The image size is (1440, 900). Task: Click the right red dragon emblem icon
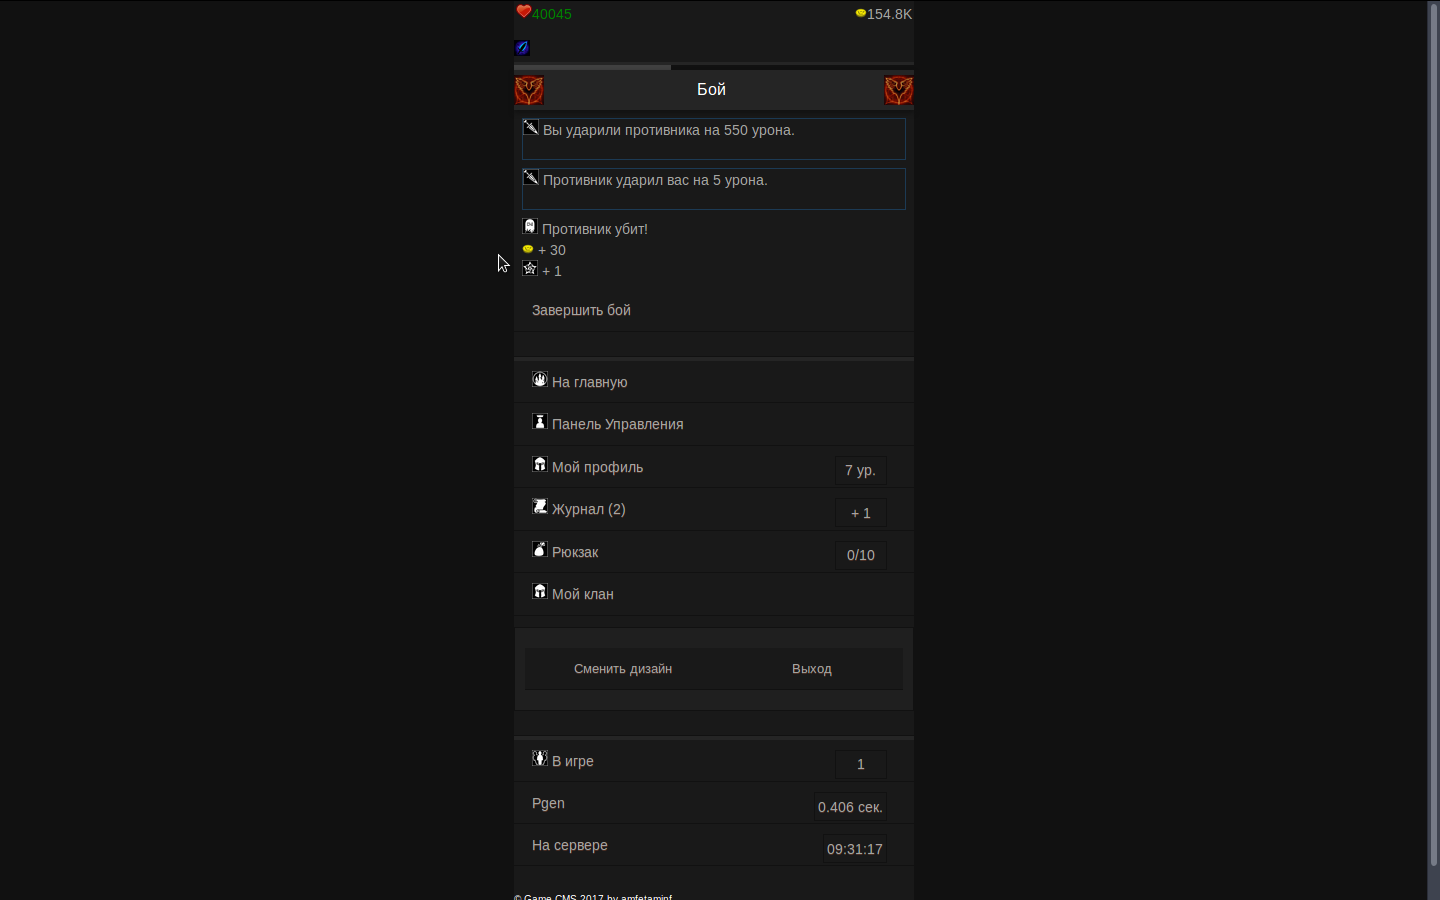click(x=898, y=90)
